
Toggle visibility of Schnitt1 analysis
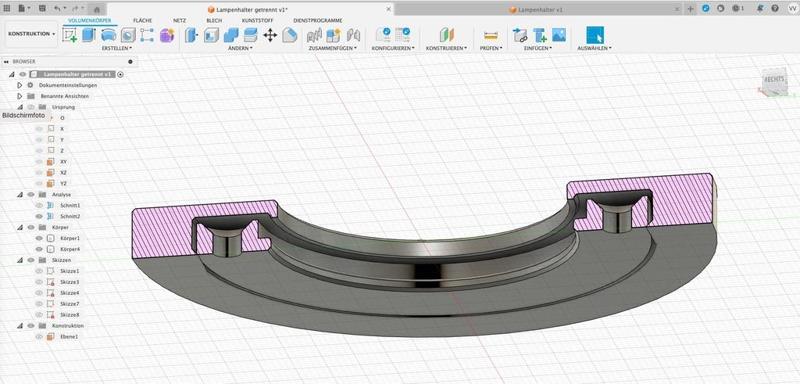click(39, 205)
